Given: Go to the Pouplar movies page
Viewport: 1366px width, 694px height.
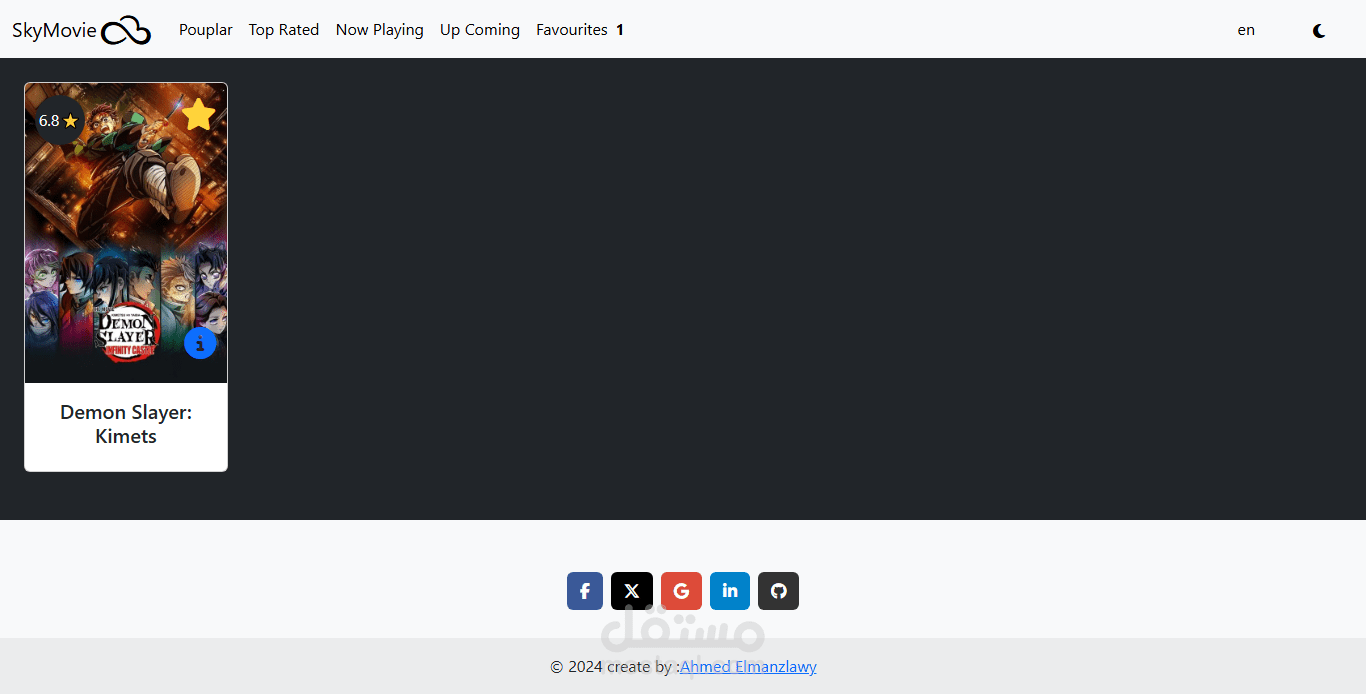Looking at the screenshot, I should (x=206, y=30).
